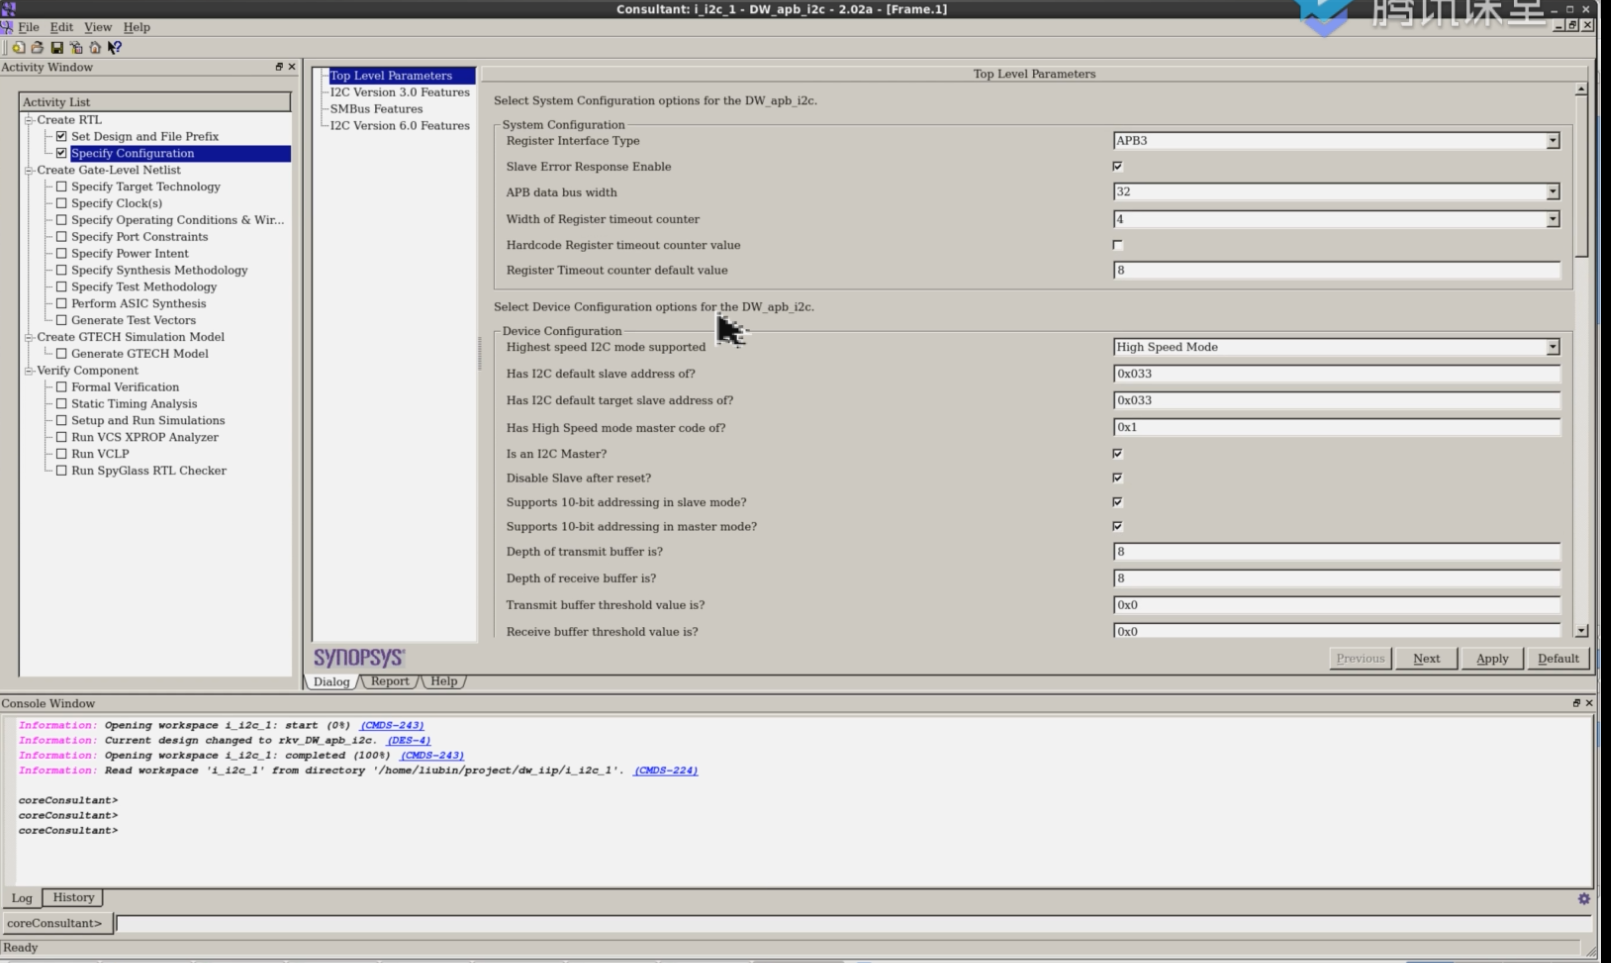The image size is (1611, 963).
Task: Click the Save floppy disk icon
Action: point(57,47)
